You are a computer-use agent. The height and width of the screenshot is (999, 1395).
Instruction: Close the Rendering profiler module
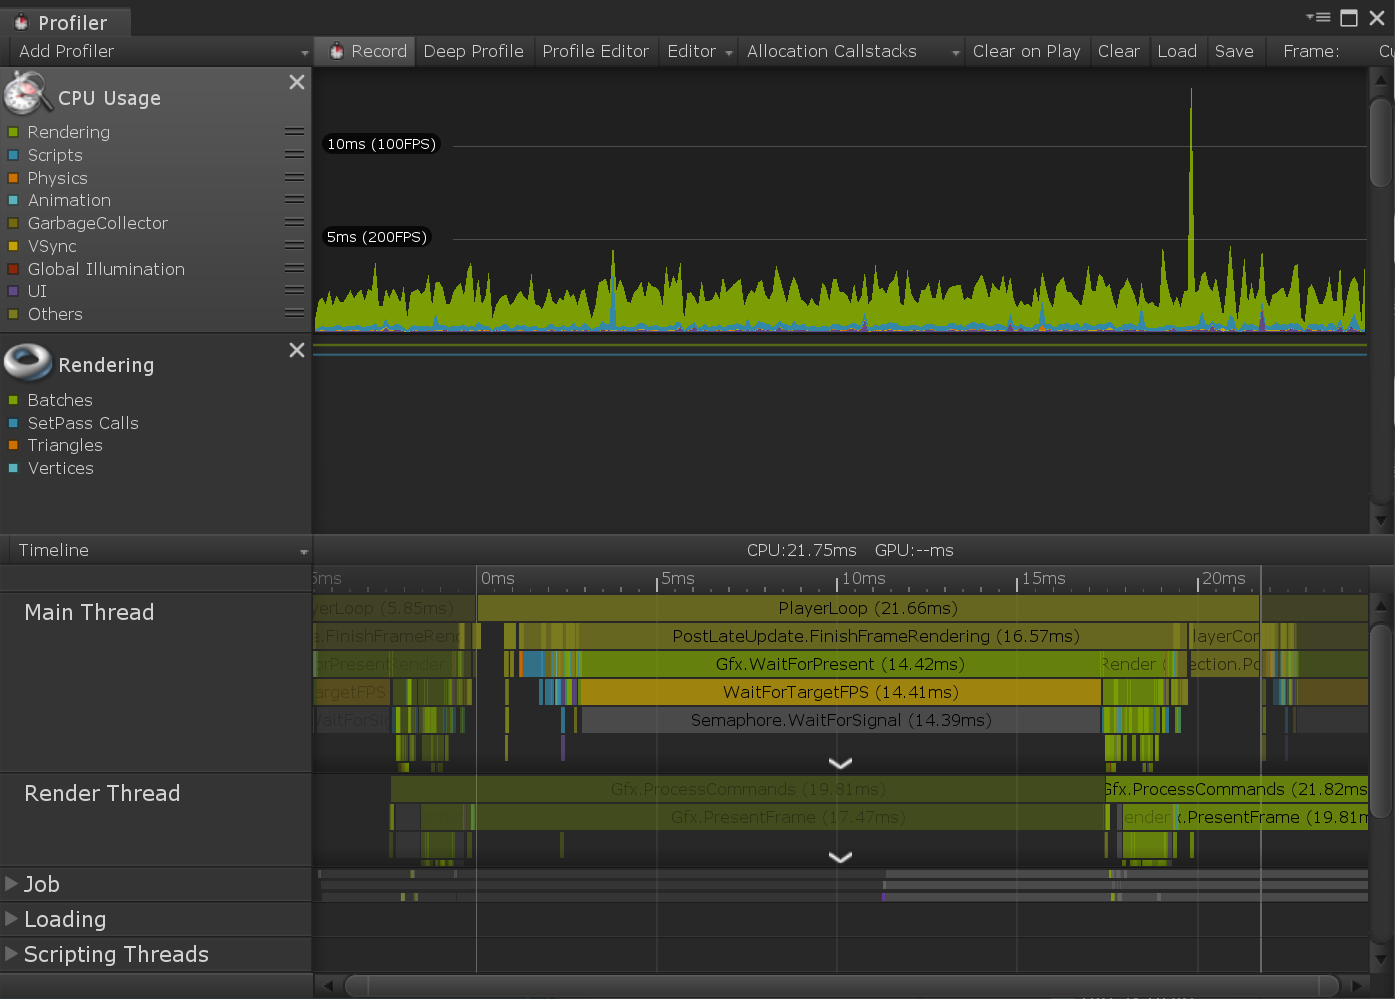(x=297, y=350)
